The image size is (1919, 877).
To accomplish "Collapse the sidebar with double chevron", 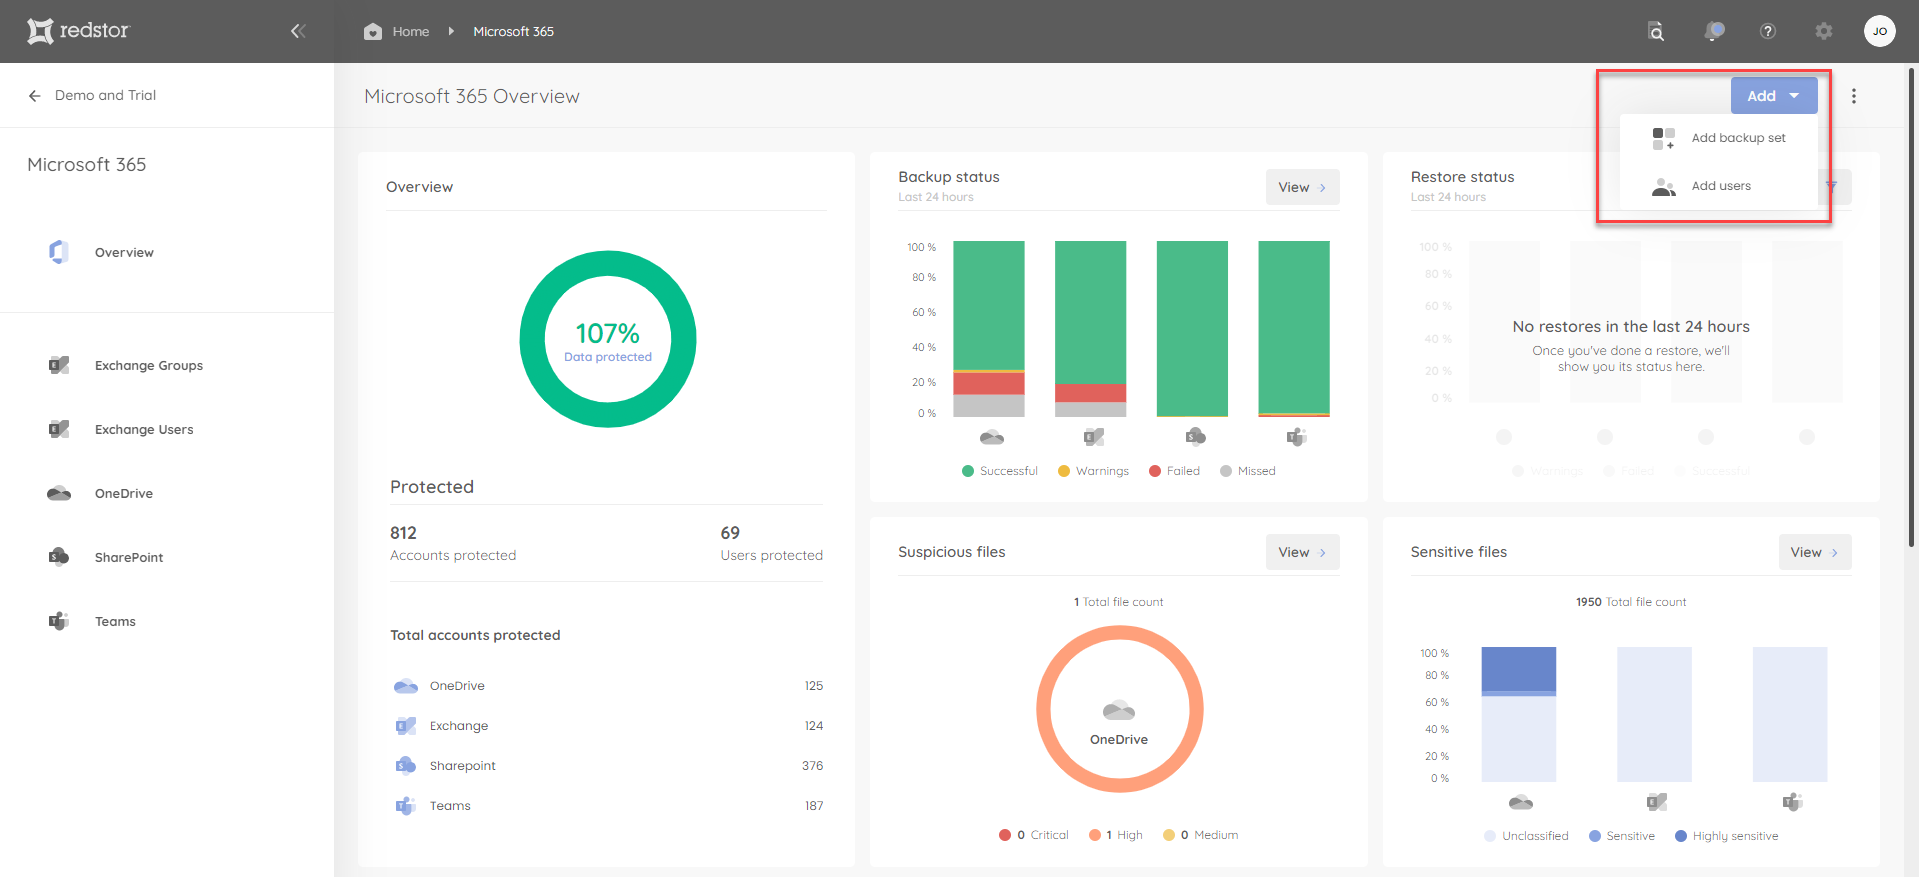I will pyautogui.click(x=298, y=31).
